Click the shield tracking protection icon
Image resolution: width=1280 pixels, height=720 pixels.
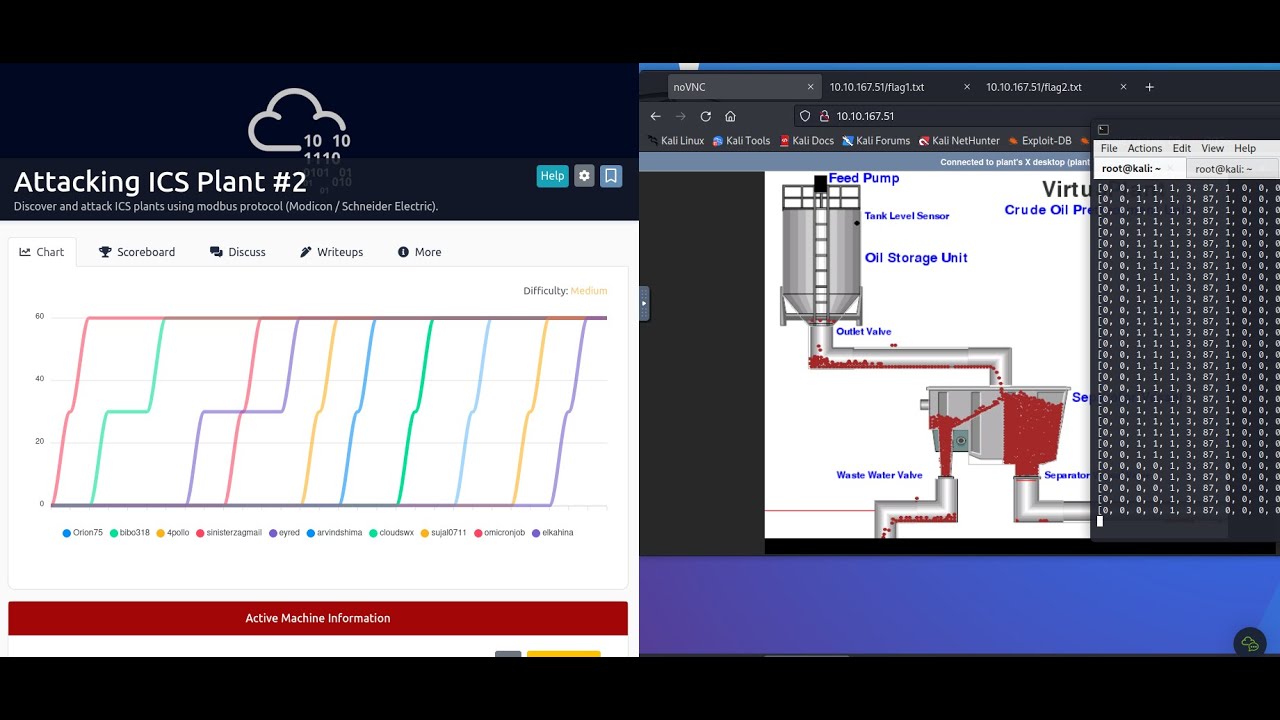(805, 116)
